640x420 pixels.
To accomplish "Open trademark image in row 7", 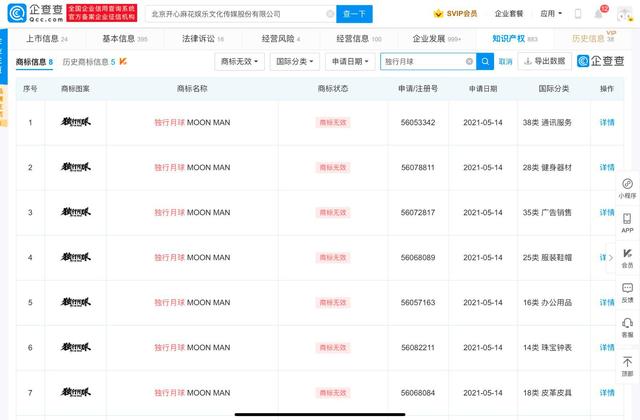I will [x=76, y=392].
